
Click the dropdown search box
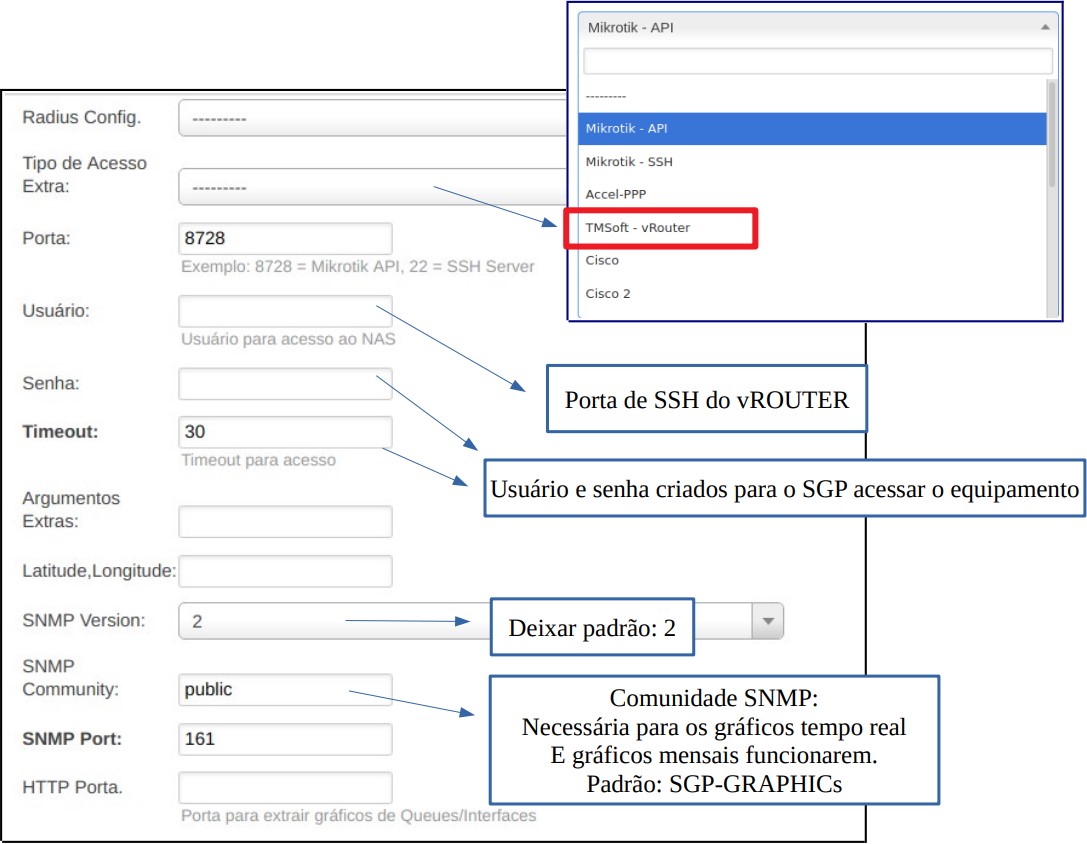(x=815, y=61)
